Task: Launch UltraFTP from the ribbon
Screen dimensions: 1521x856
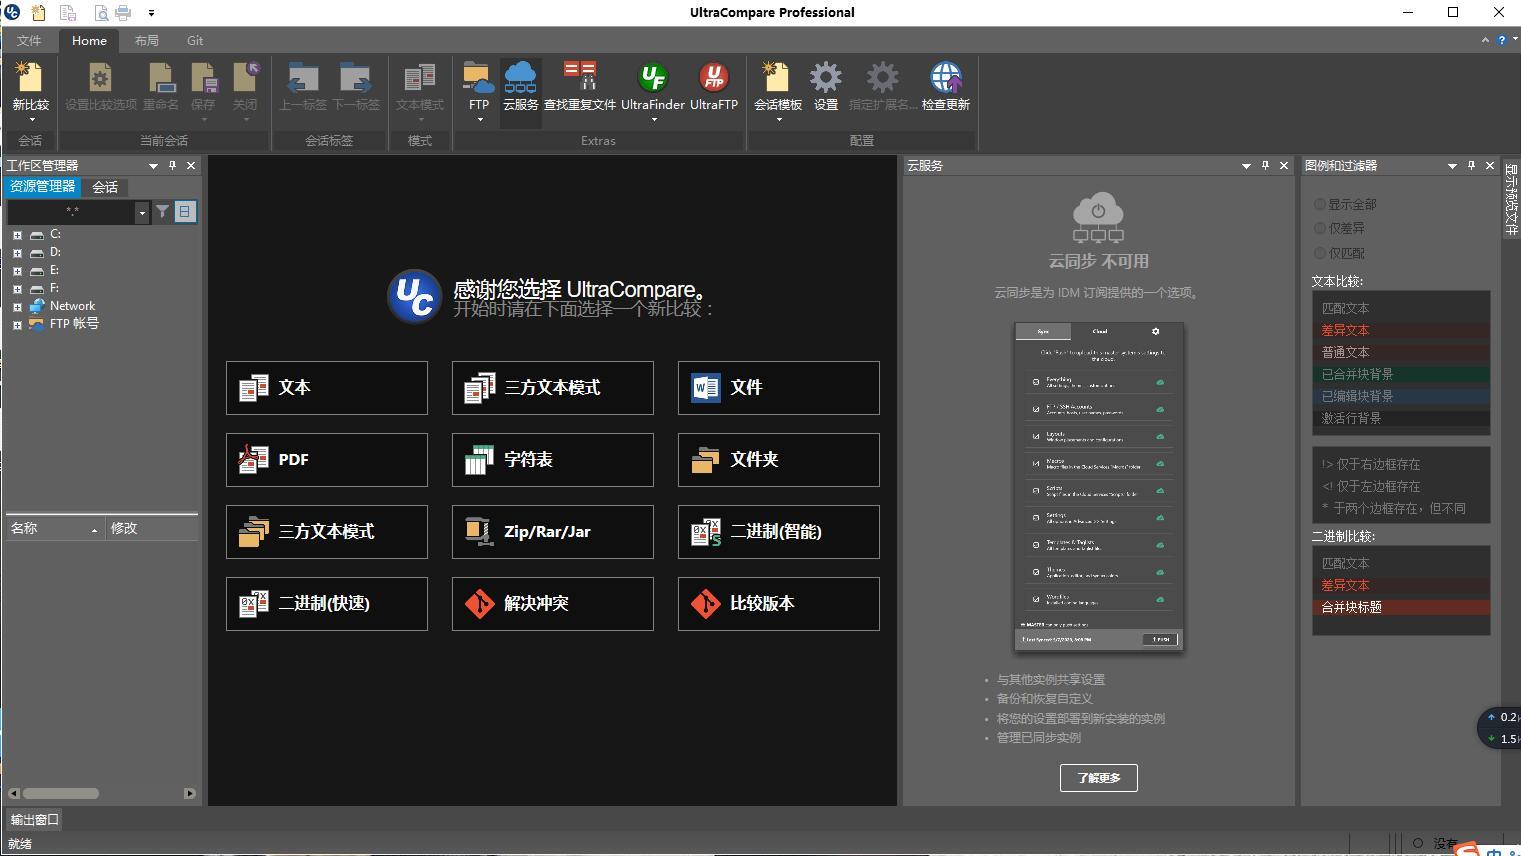Action: [713, 80]
